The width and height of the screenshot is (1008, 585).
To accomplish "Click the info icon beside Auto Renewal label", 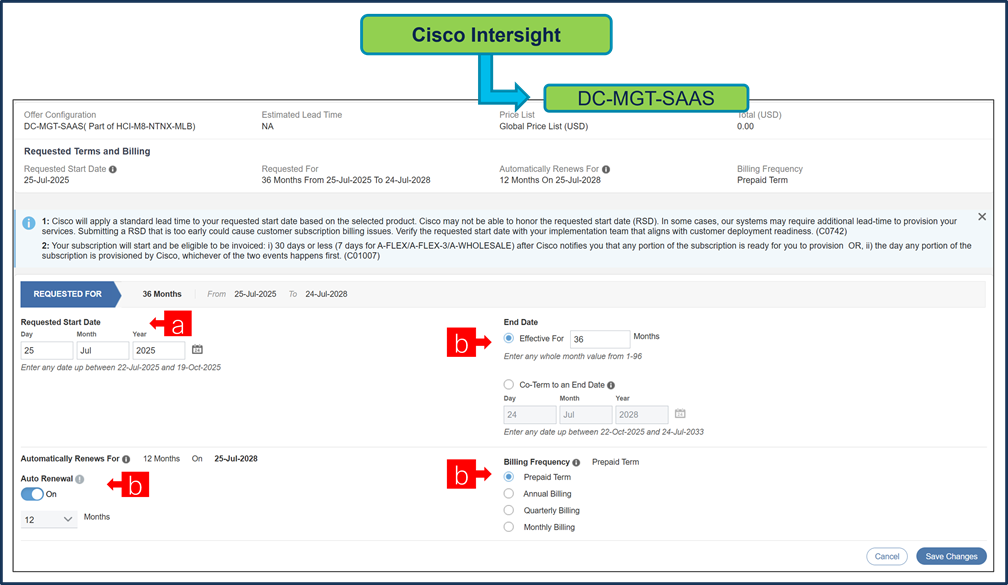I will (80, 479).
